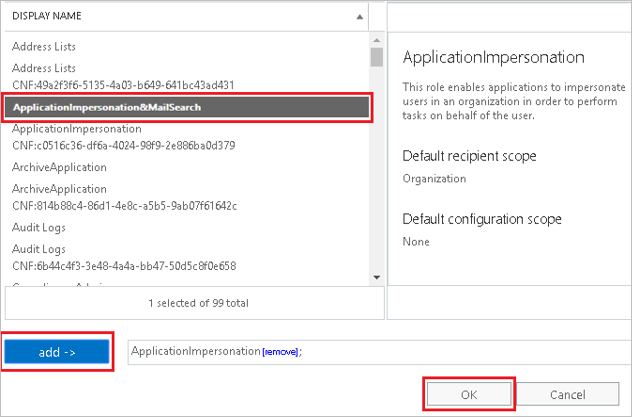Confirm the selection with the OK button

[469, 395]
